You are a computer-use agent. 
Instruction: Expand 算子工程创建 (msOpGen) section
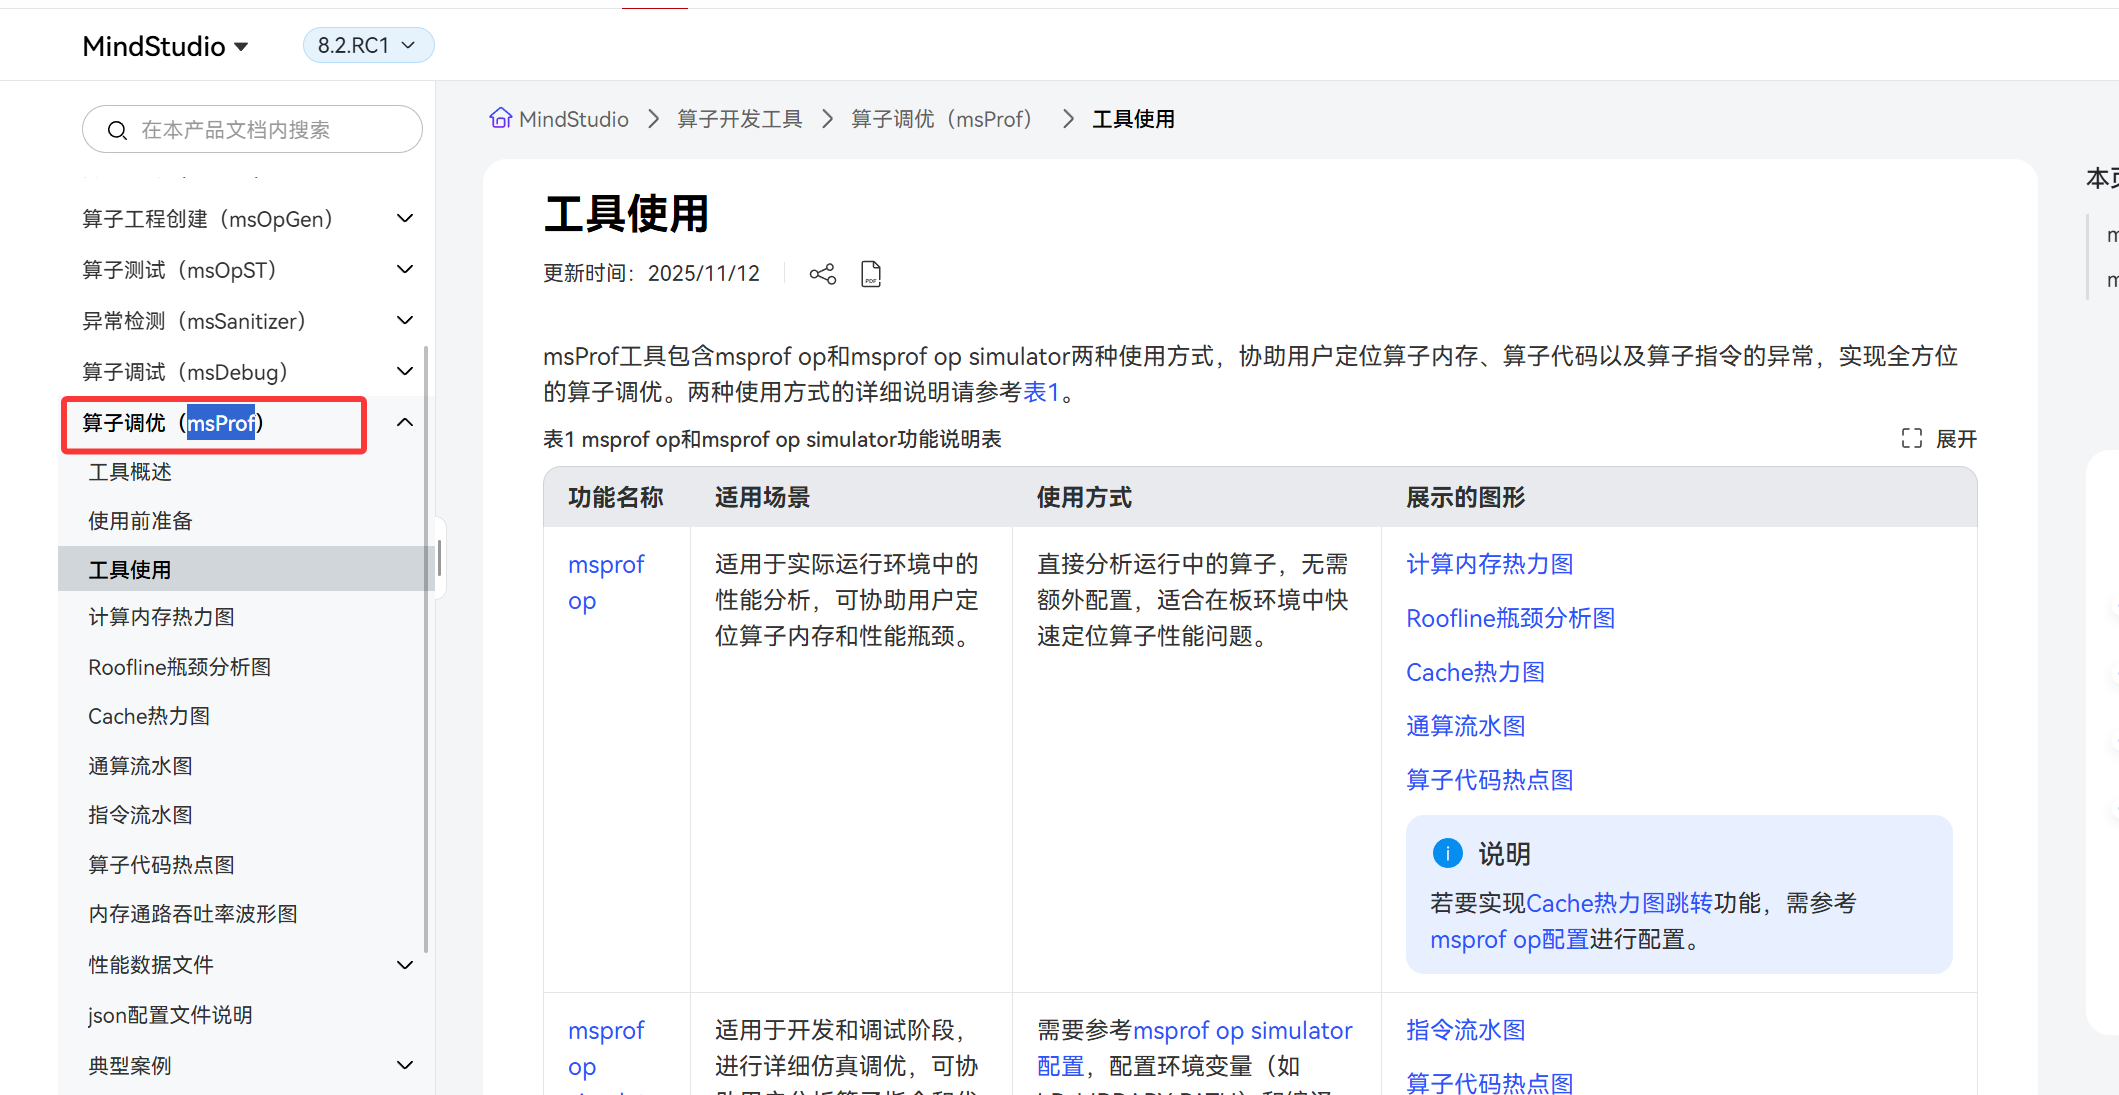[x=405, y=219]
